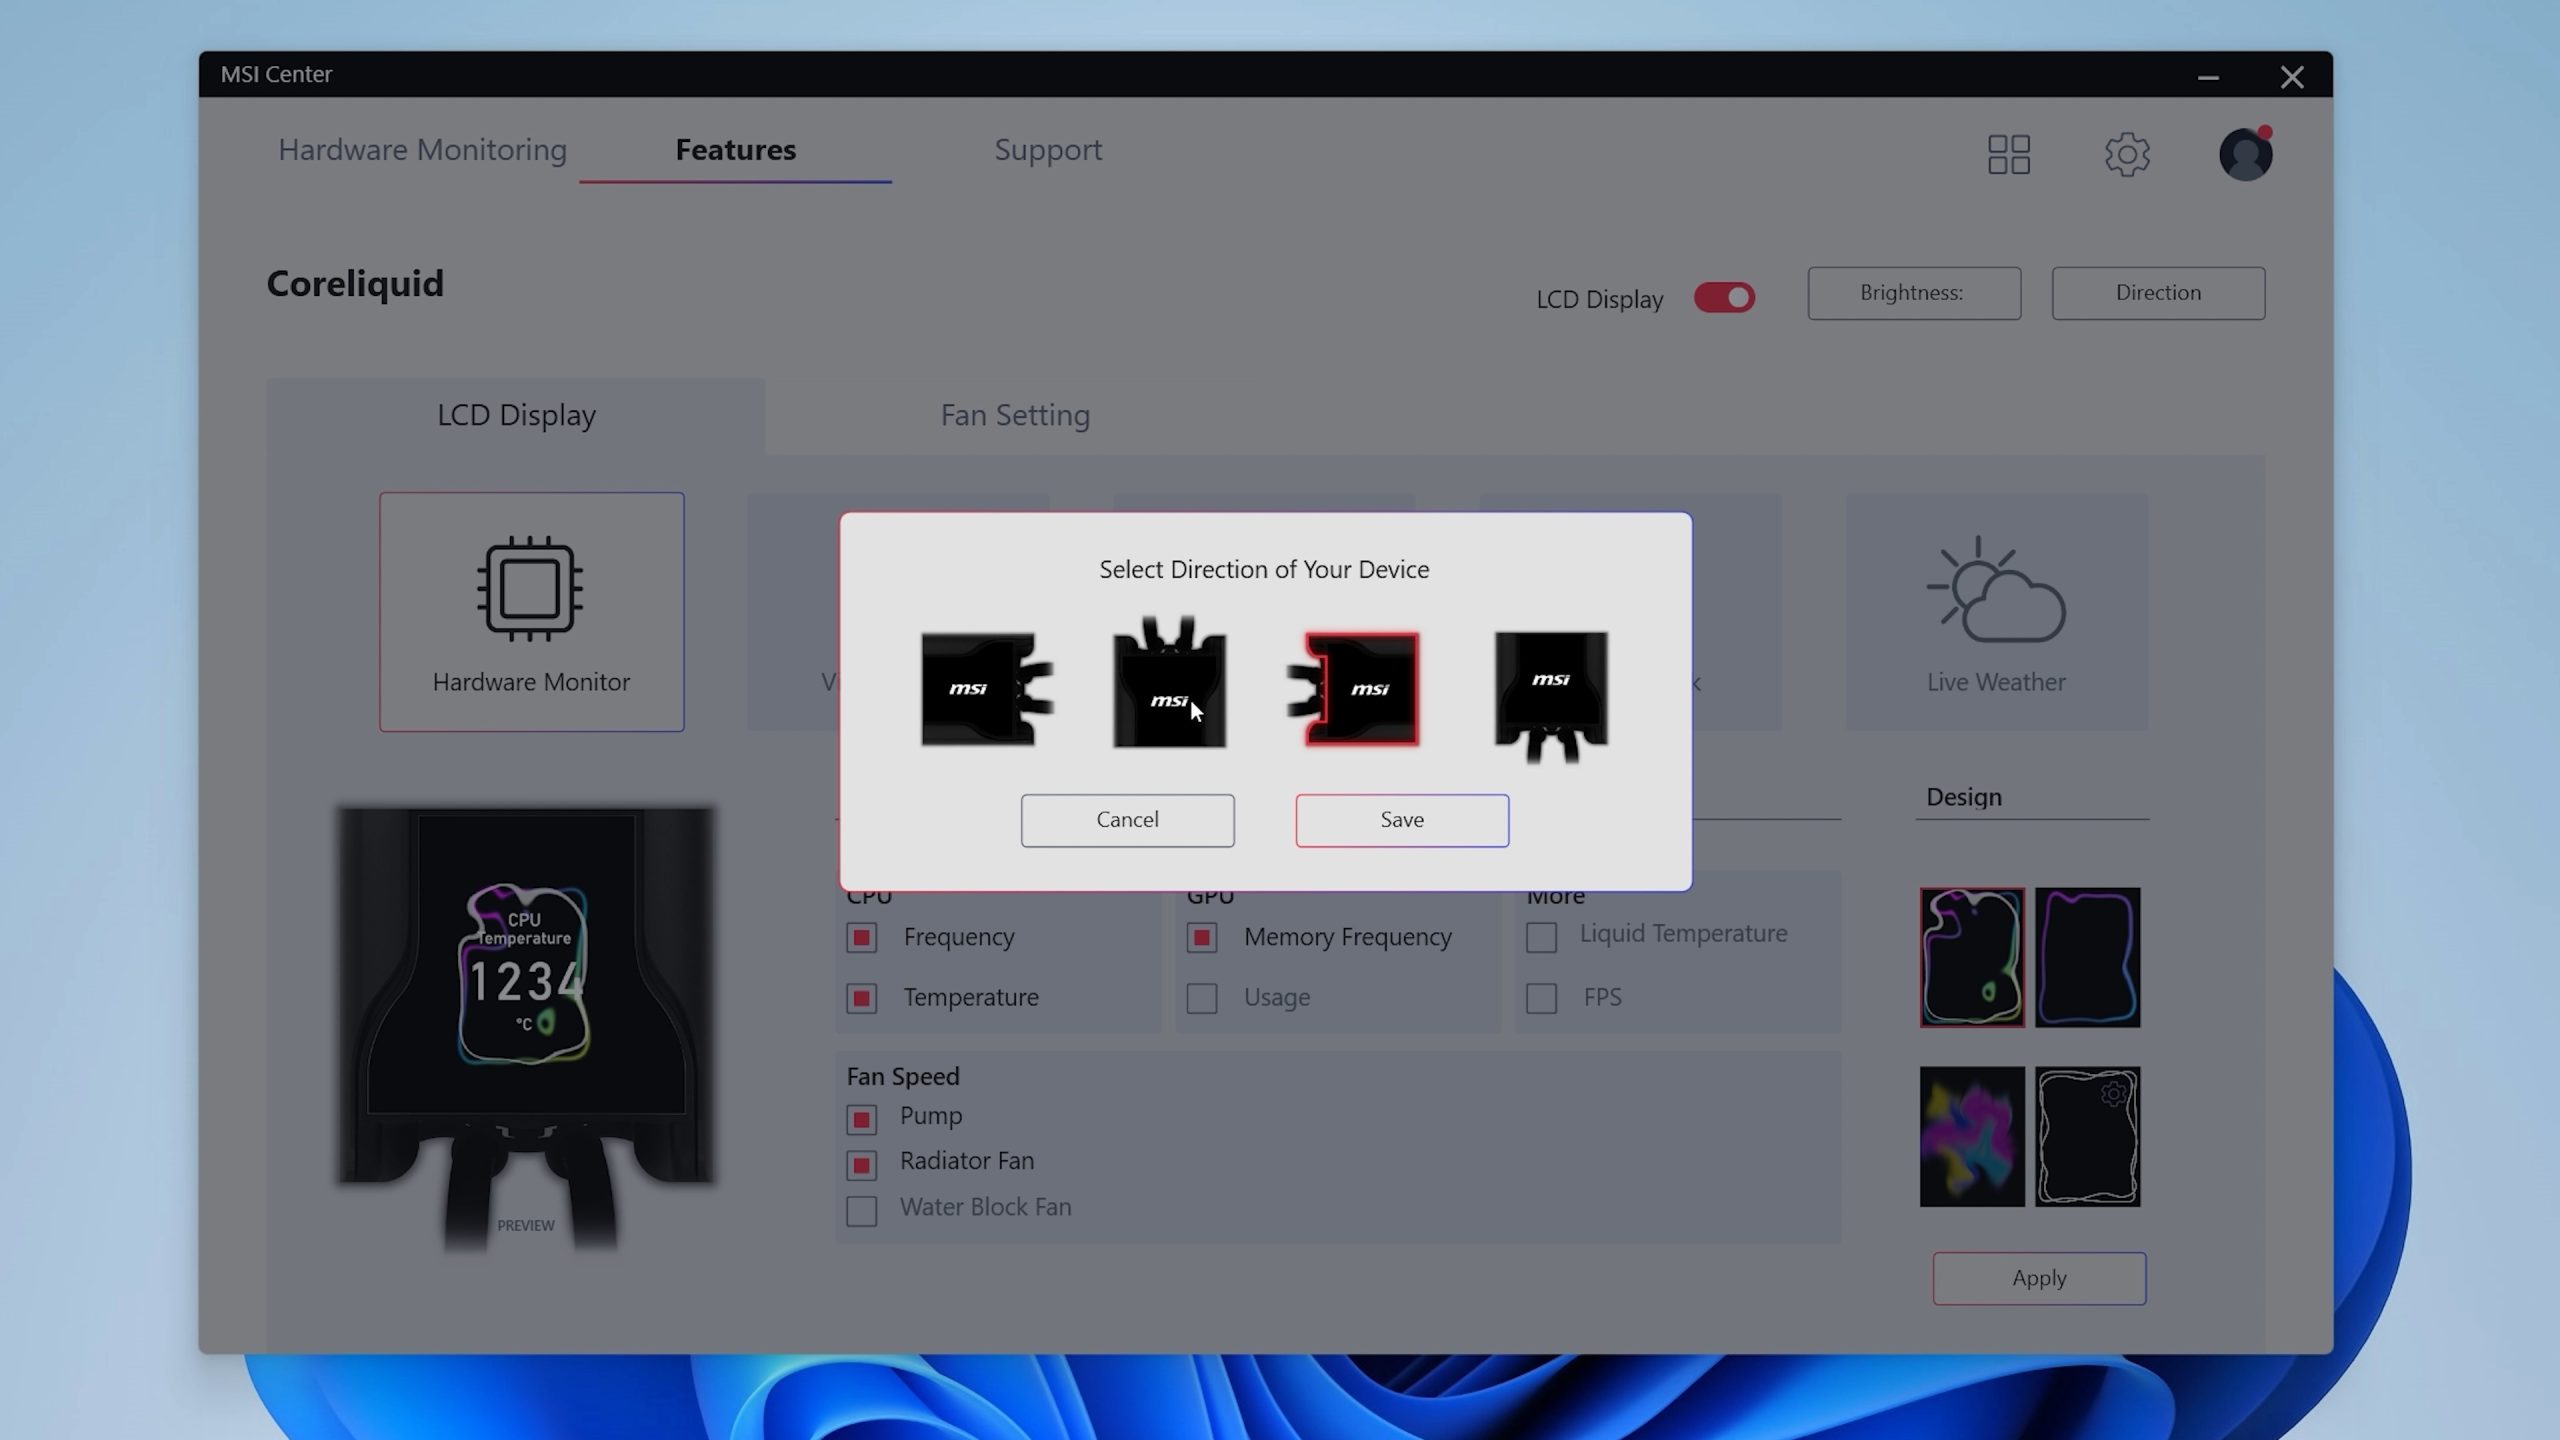Open settings gear icon
The image size is (2560, 1440).
click(x=2126, y=154)
